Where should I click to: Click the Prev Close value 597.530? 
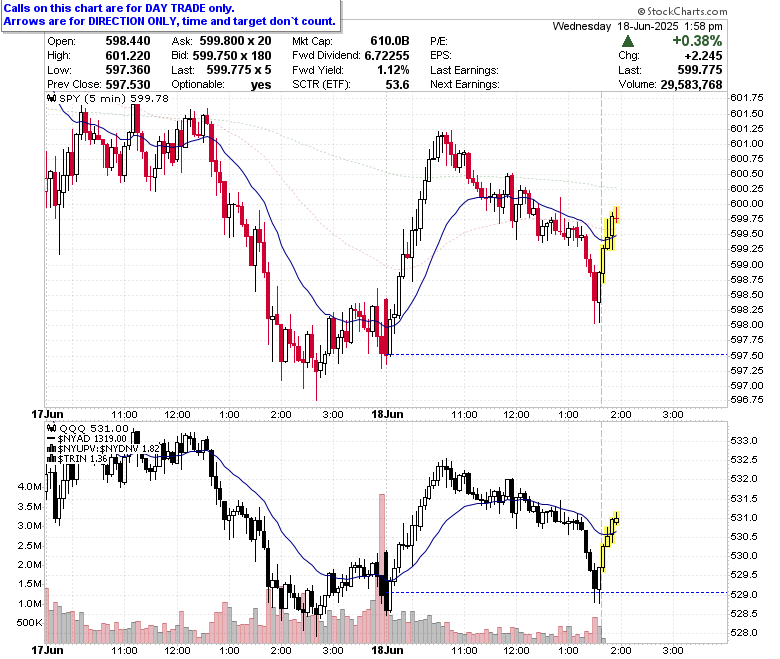[127, 85]
